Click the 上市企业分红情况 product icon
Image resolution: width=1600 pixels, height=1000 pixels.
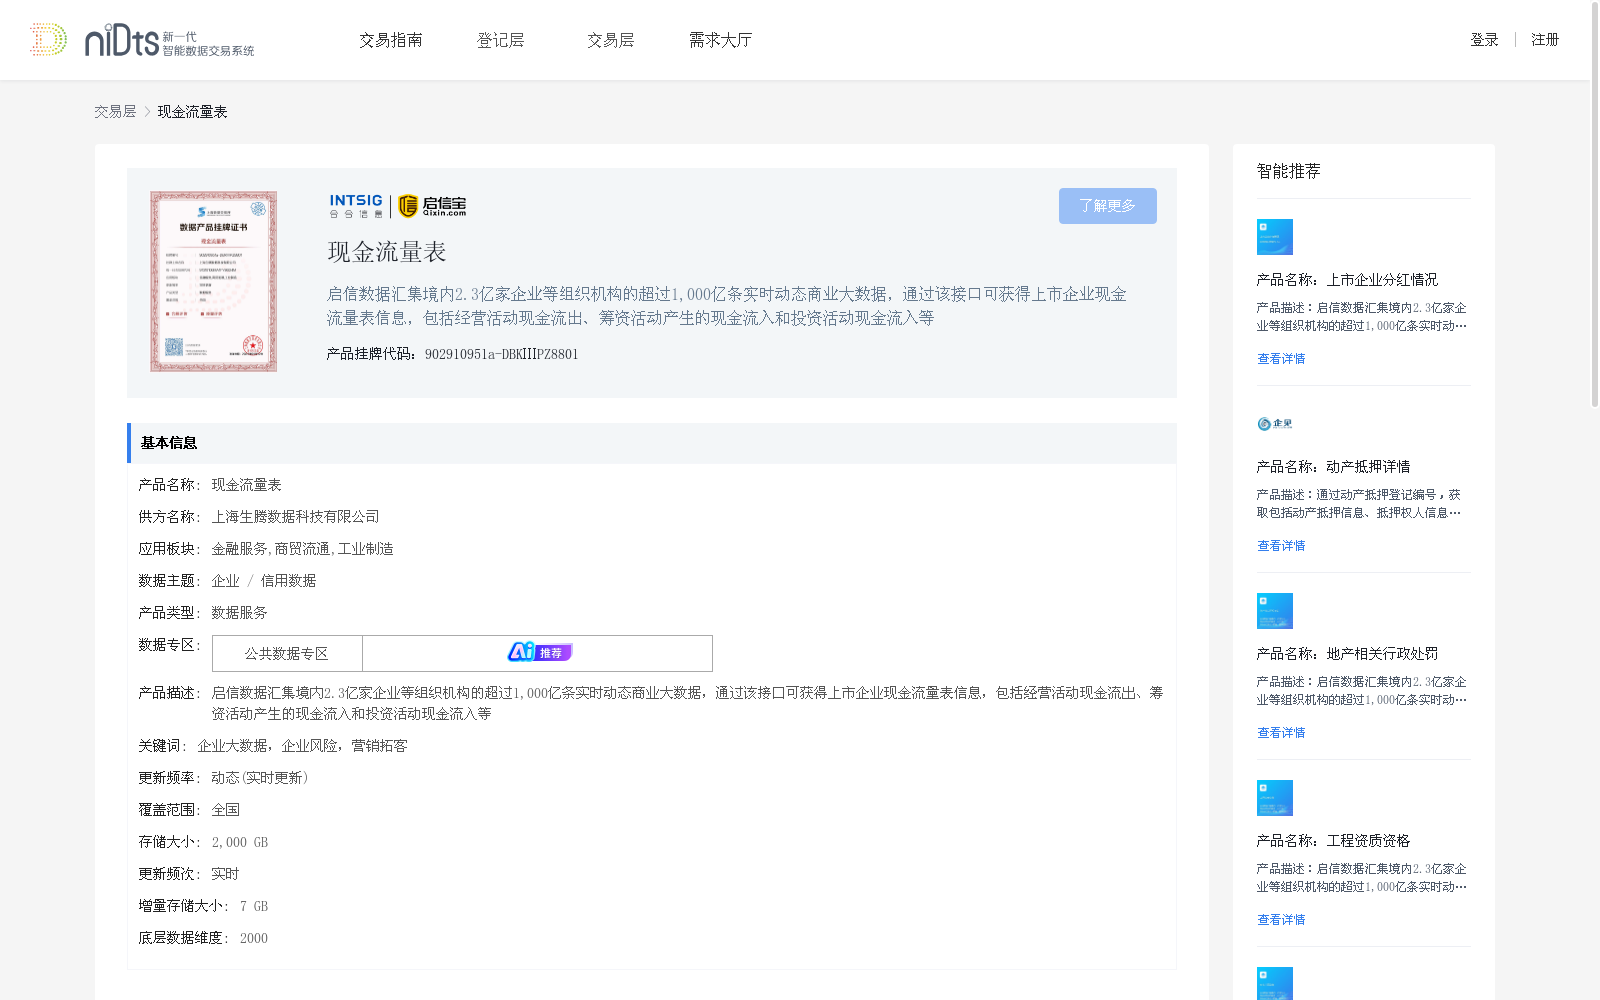pos(1275,237)
